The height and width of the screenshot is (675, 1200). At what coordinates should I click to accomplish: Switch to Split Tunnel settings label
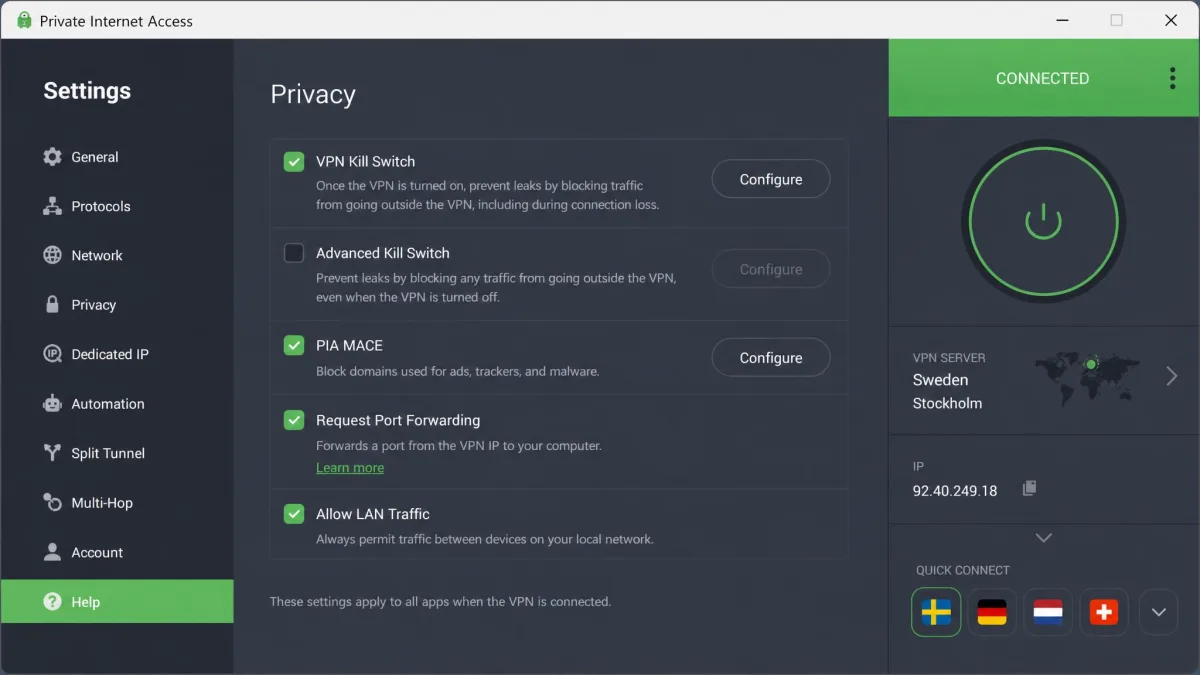pyautogui.click(x=108, y=453)
